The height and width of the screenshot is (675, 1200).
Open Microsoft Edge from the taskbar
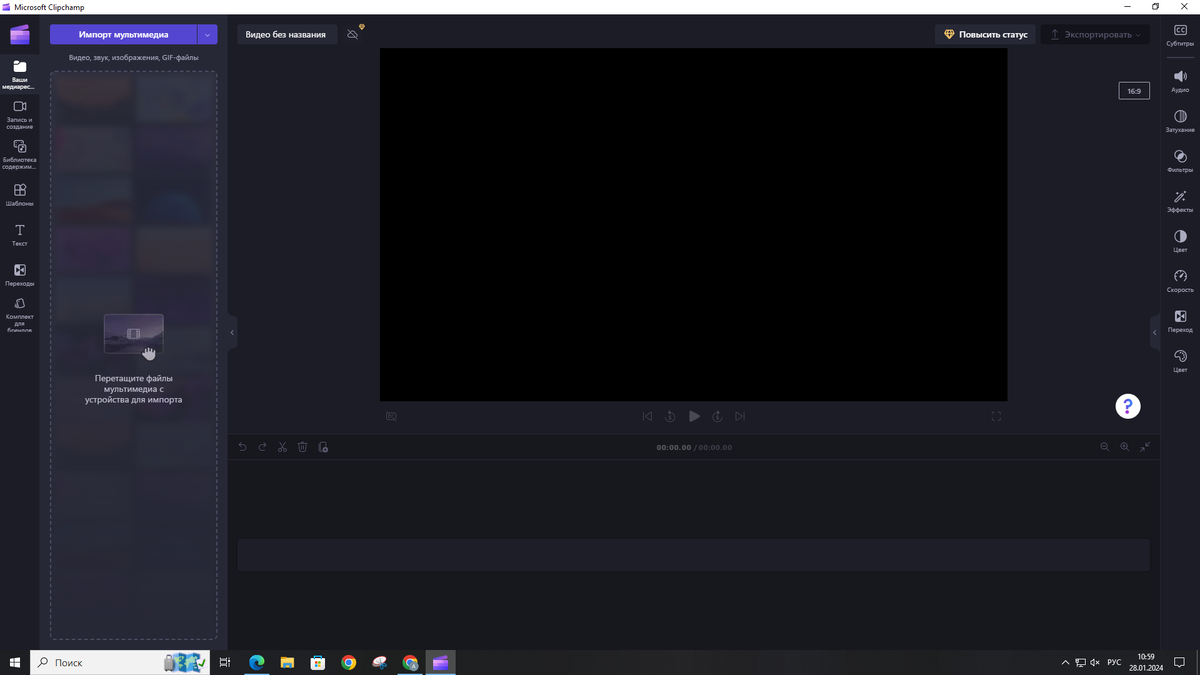[x=256, y=662]
